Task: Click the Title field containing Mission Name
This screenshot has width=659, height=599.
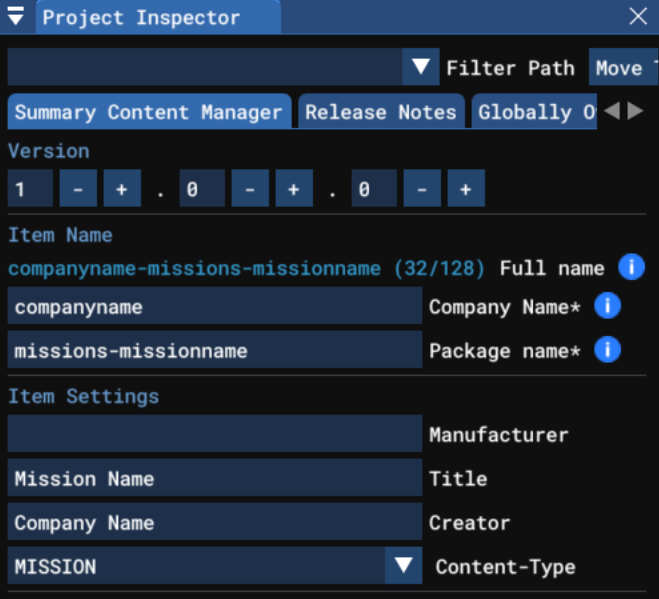Action: 214,478
